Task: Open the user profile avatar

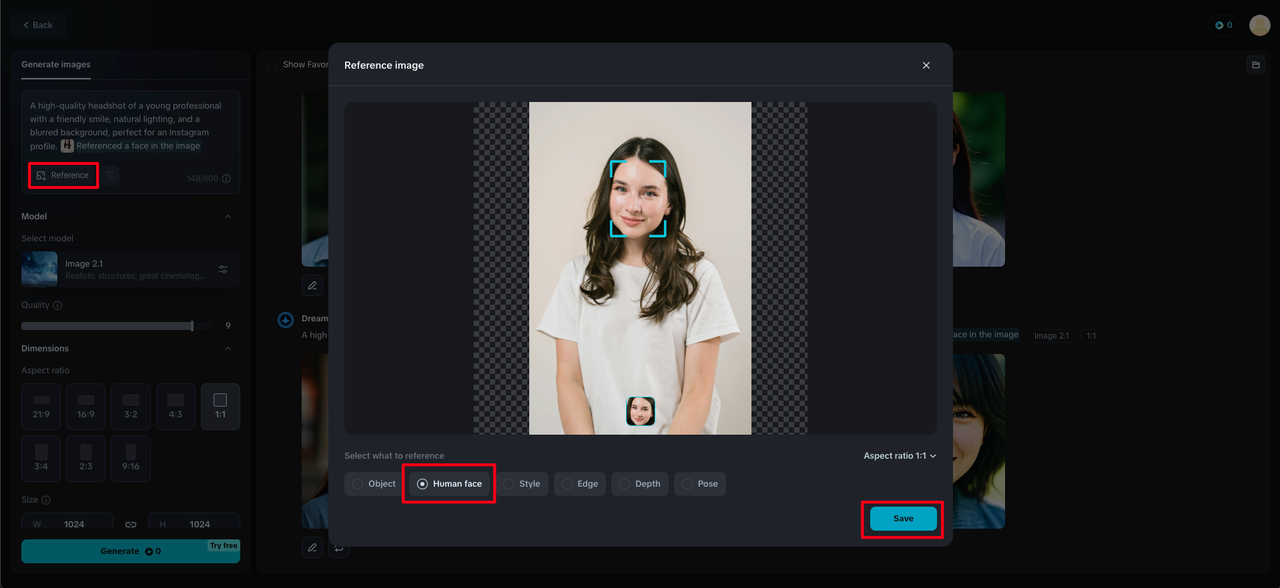Action: pos(1259,25)
